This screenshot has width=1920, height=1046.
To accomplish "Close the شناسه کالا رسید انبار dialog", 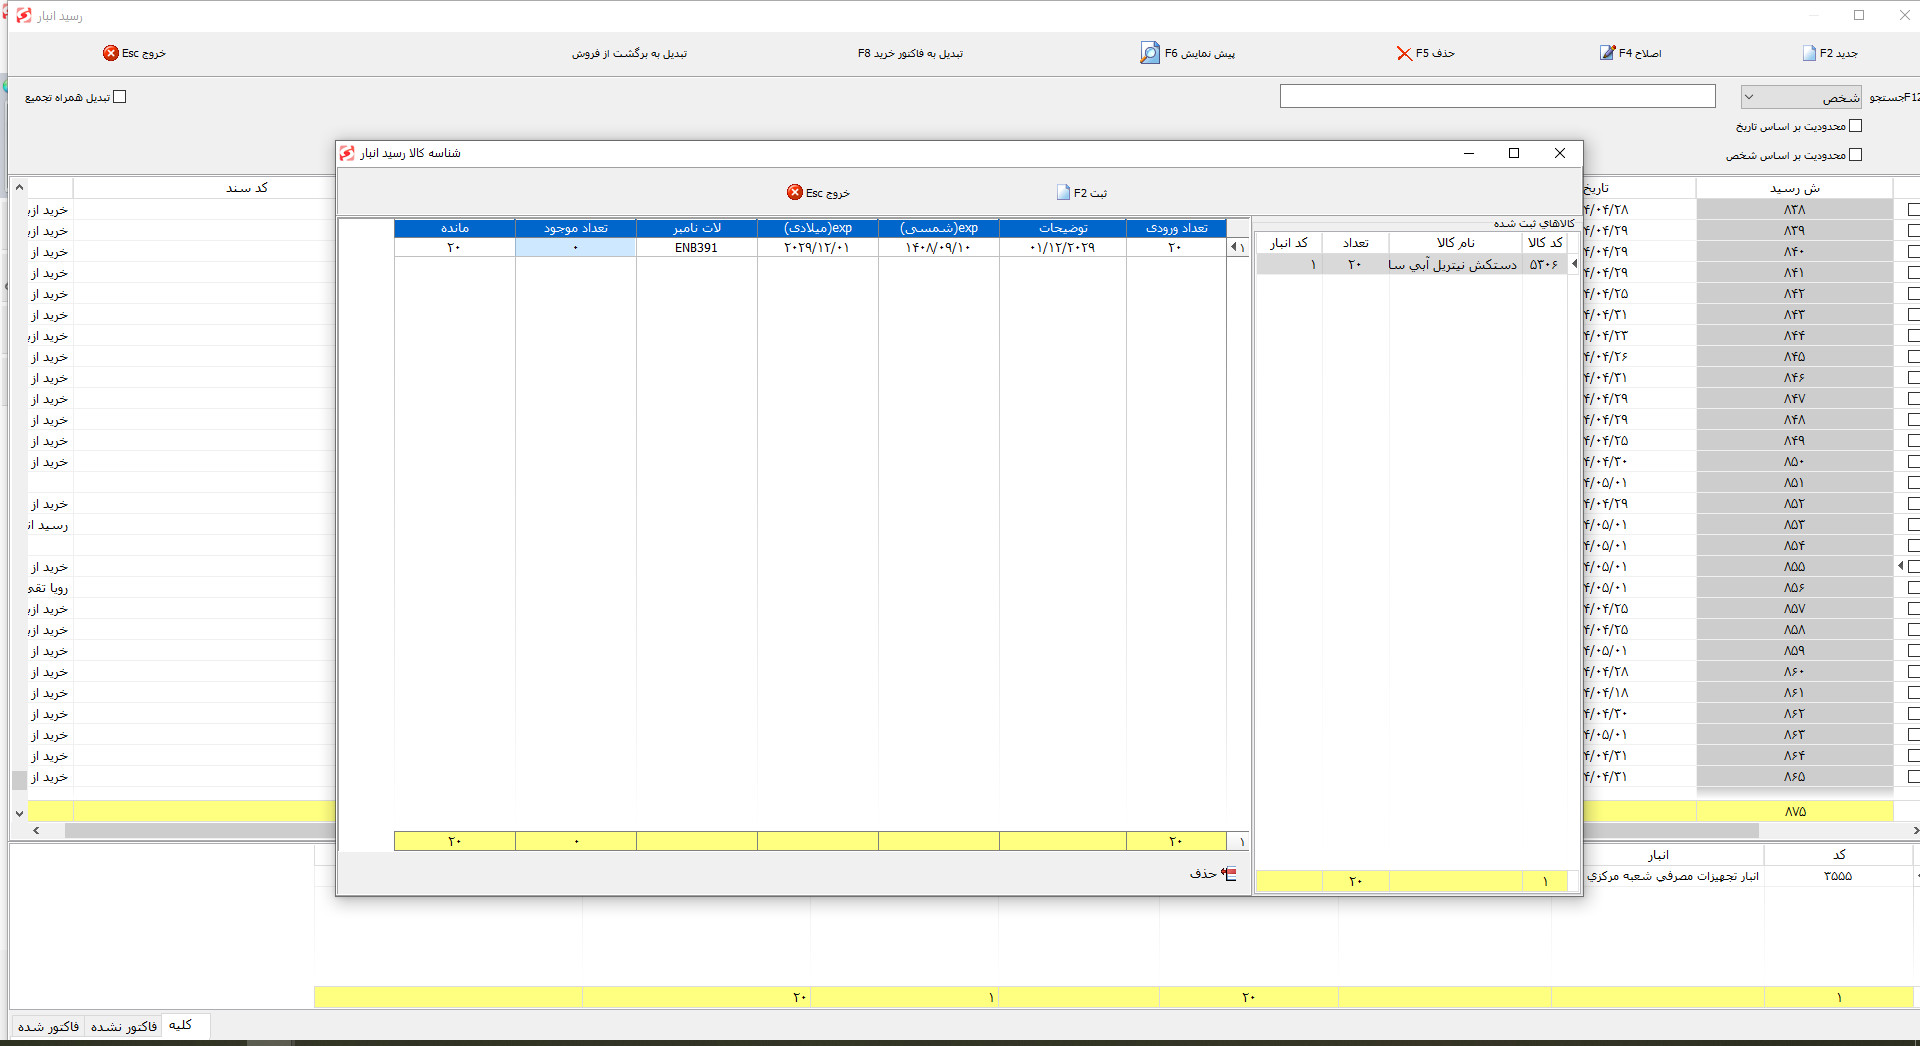I will 1560,153.
